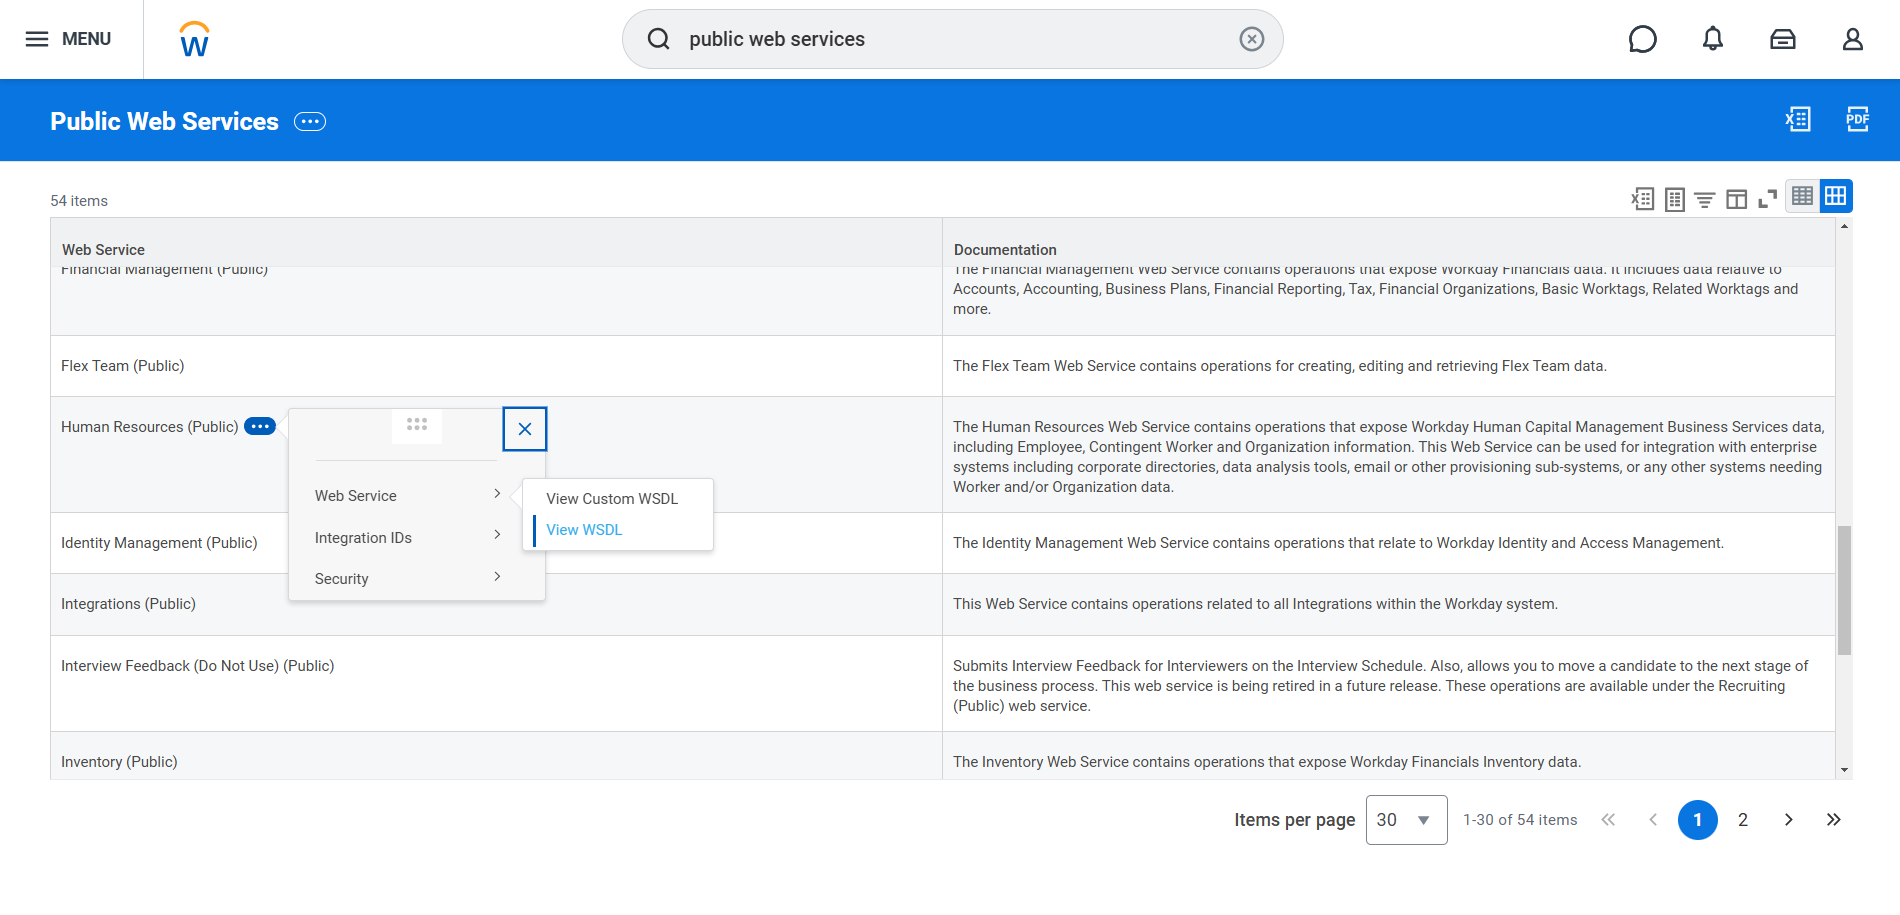
Task: Switch to standard grid view
Action: [x=1836, y=196]
